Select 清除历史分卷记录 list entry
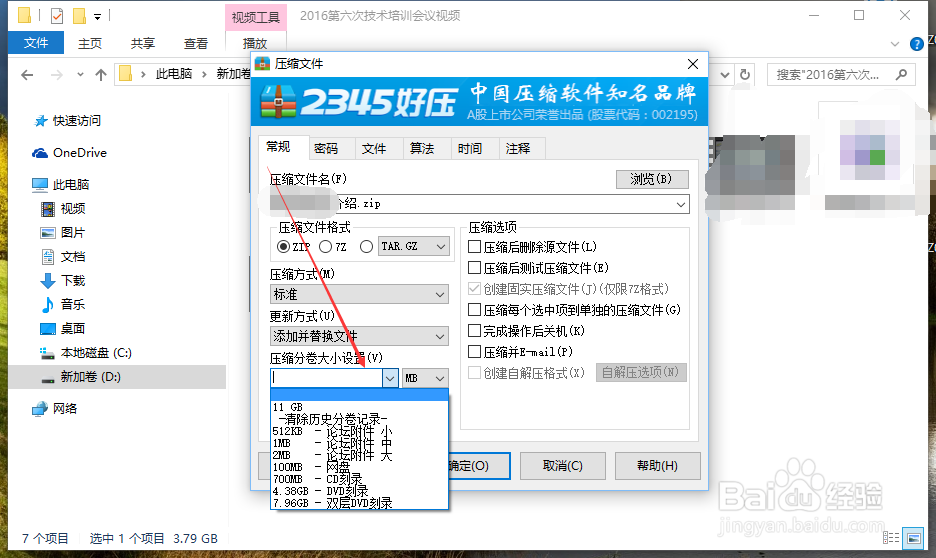936x558 pixels. [x=359, y=420]
